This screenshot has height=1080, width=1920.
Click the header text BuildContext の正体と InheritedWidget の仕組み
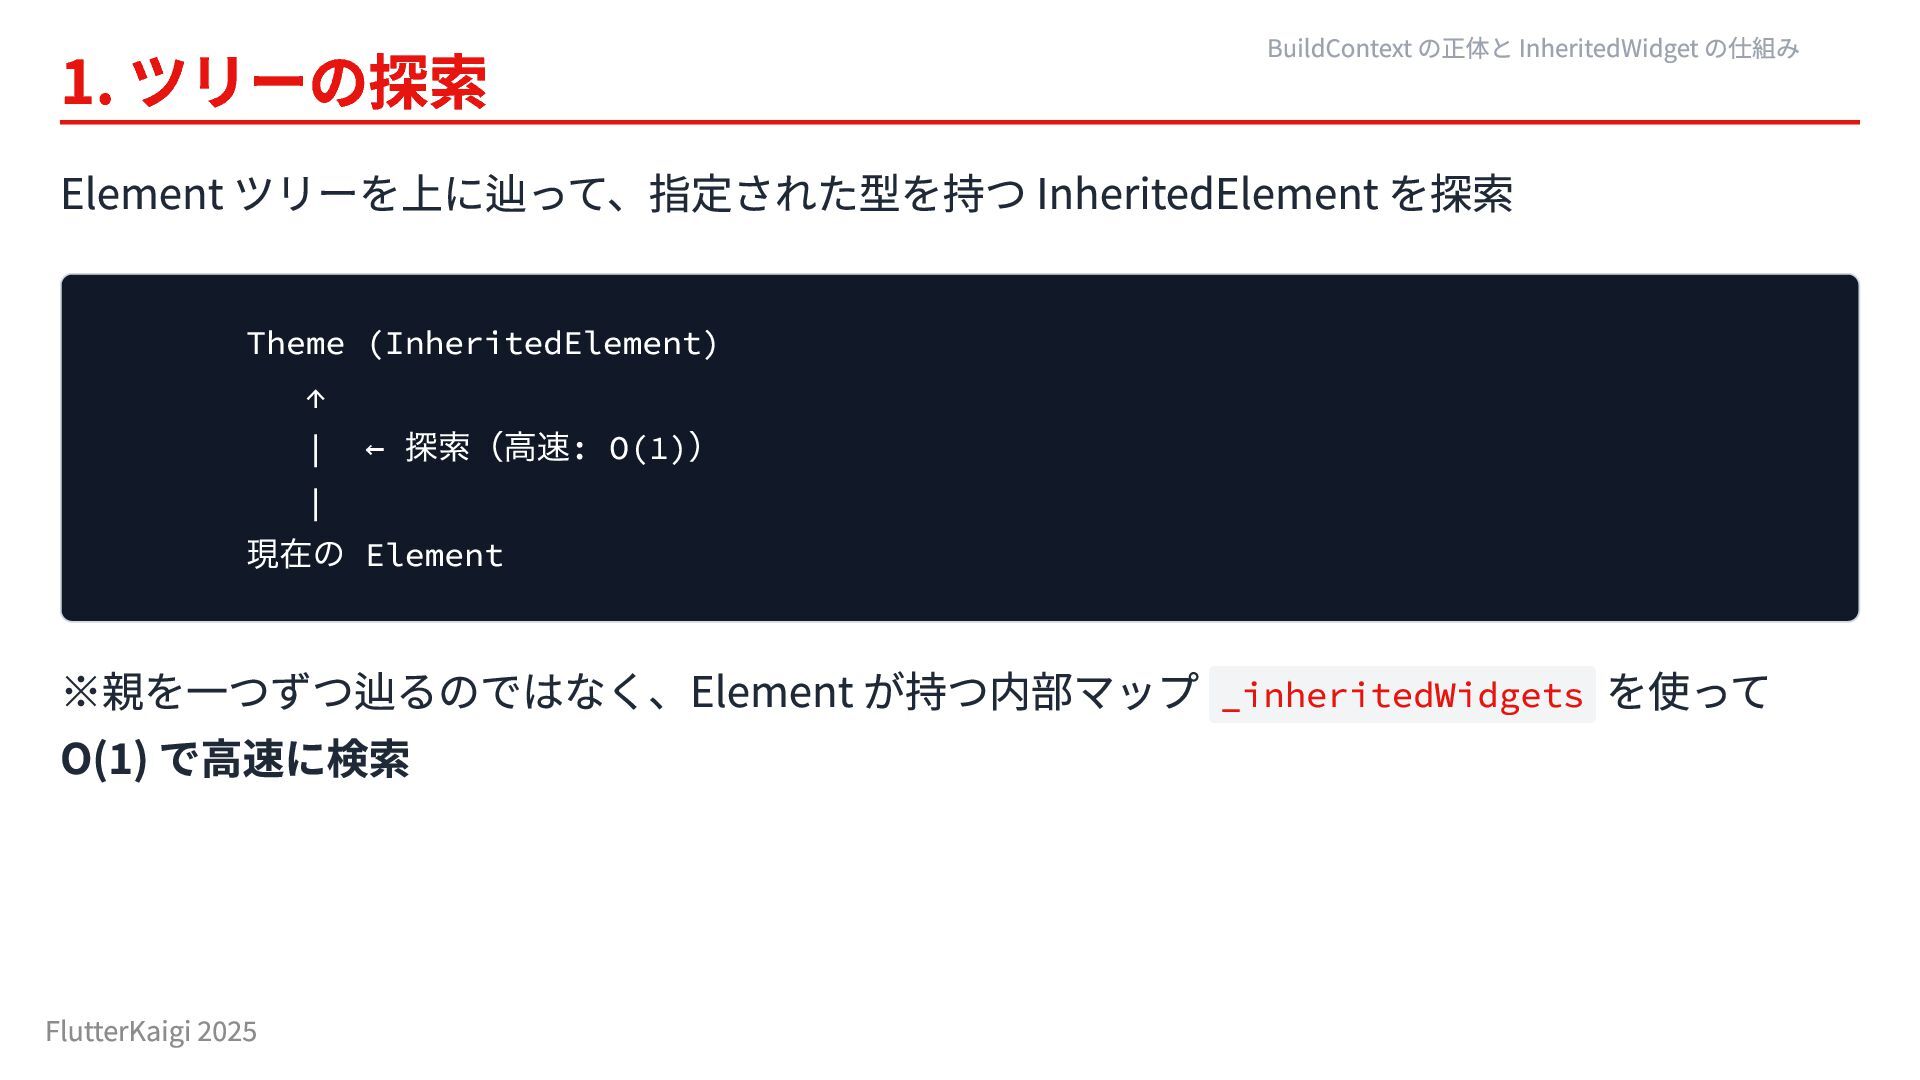pos(1532,48)
